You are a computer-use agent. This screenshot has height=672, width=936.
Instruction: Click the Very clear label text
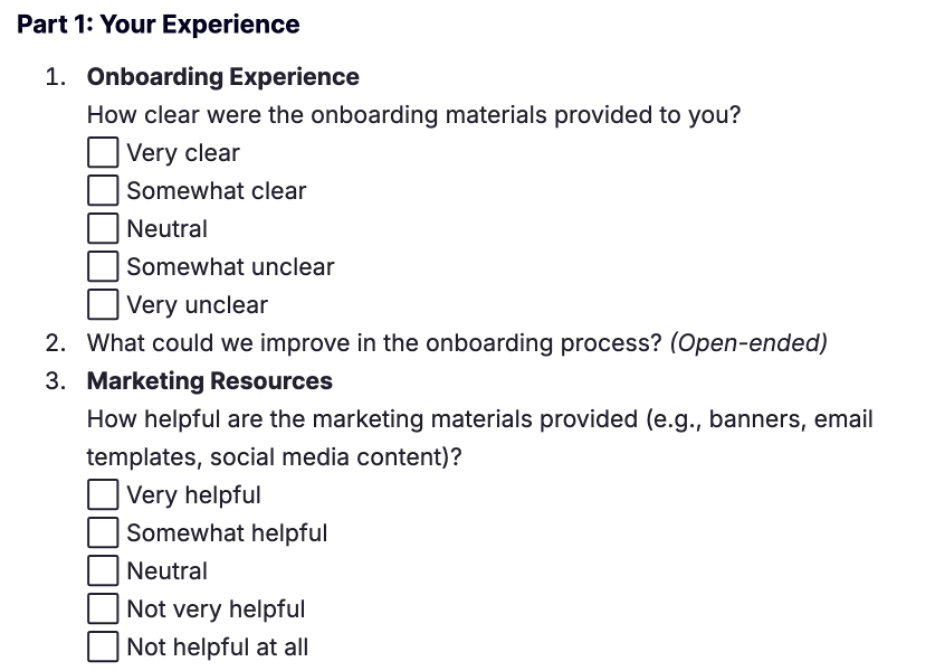click(x=183, y=153)
